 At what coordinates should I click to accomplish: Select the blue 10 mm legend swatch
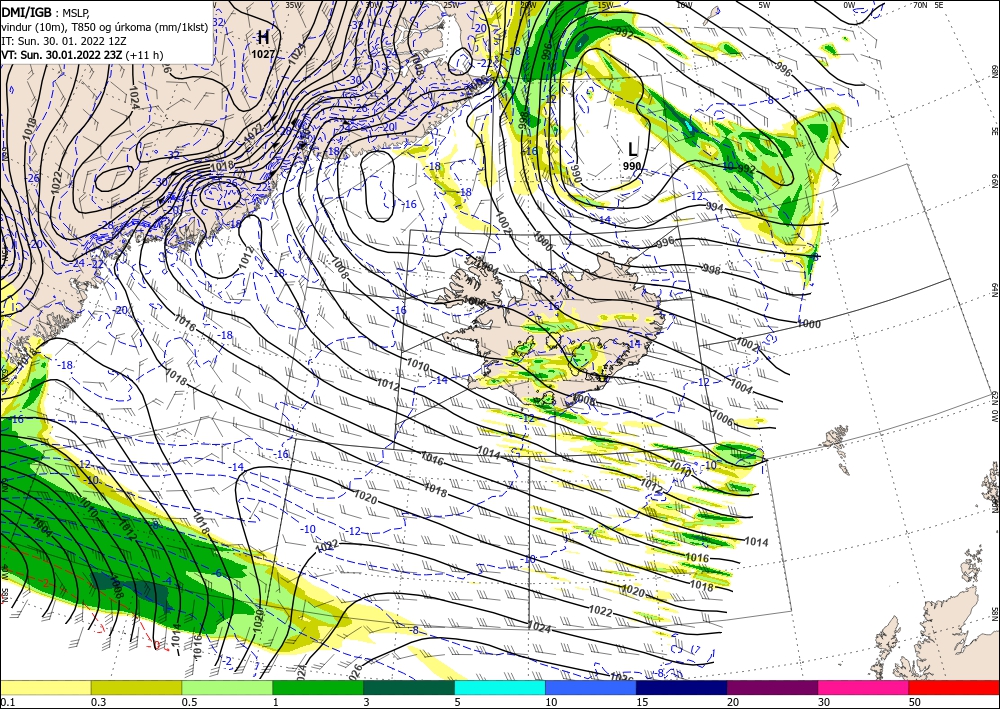(591, 687)
